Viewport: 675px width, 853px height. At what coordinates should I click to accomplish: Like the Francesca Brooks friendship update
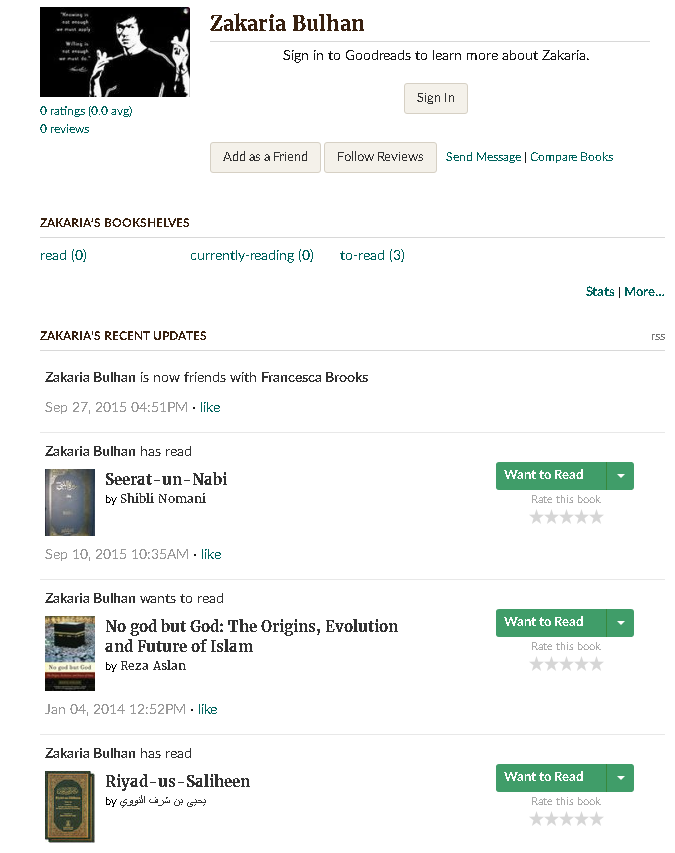pos(210,408)
